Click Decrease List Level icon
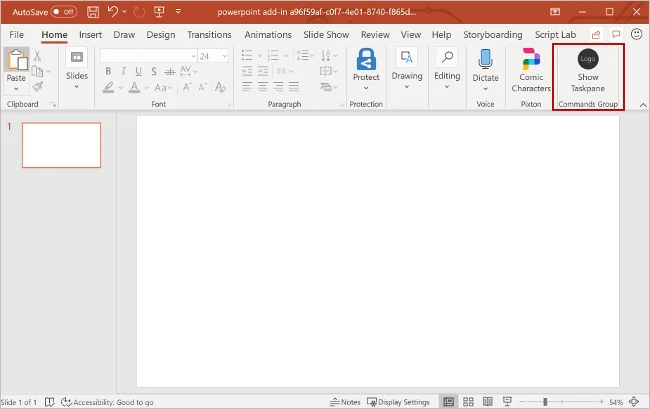 click(247, 71)
